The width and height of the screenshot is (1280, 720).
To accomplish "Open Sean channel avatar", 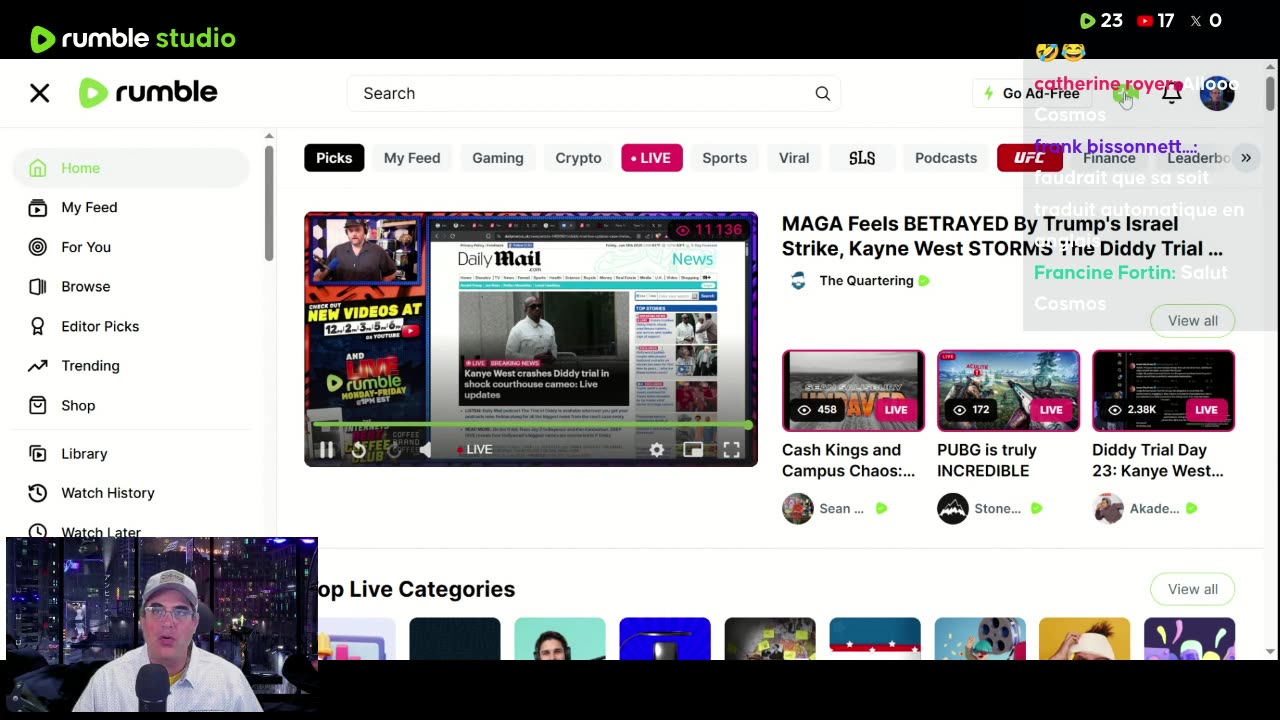I will pos(798,509).
